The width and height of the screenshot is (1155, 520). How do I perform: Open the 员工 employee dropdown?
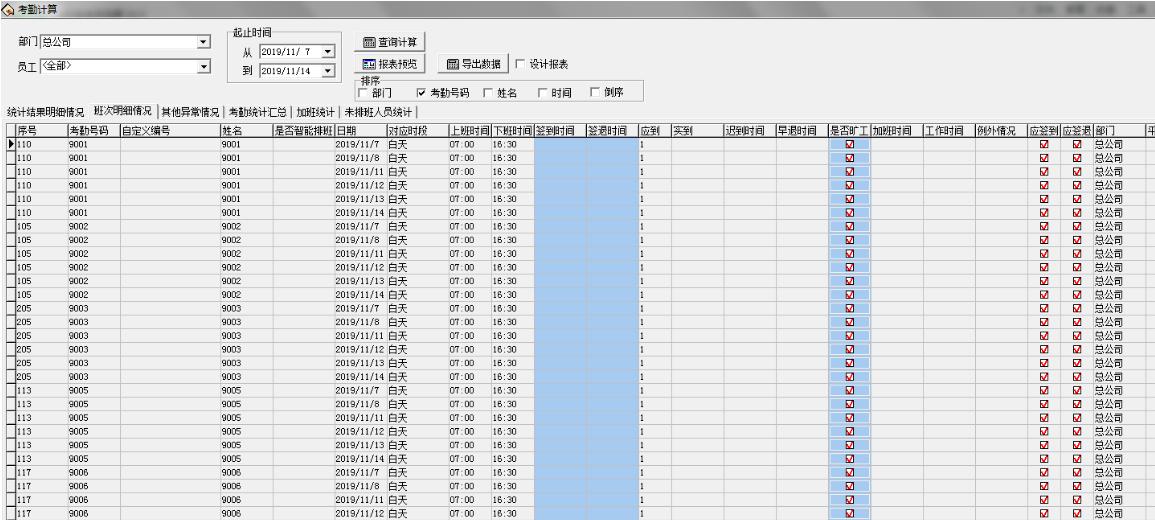tap(204, 67)
